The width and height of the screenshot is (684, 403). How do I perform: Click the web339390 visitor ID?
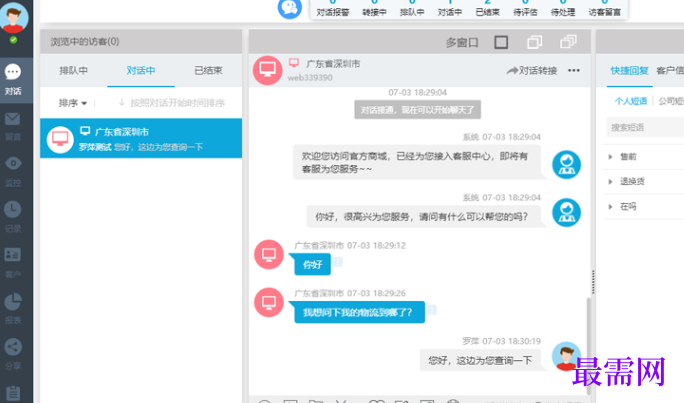tap(310, 78)
